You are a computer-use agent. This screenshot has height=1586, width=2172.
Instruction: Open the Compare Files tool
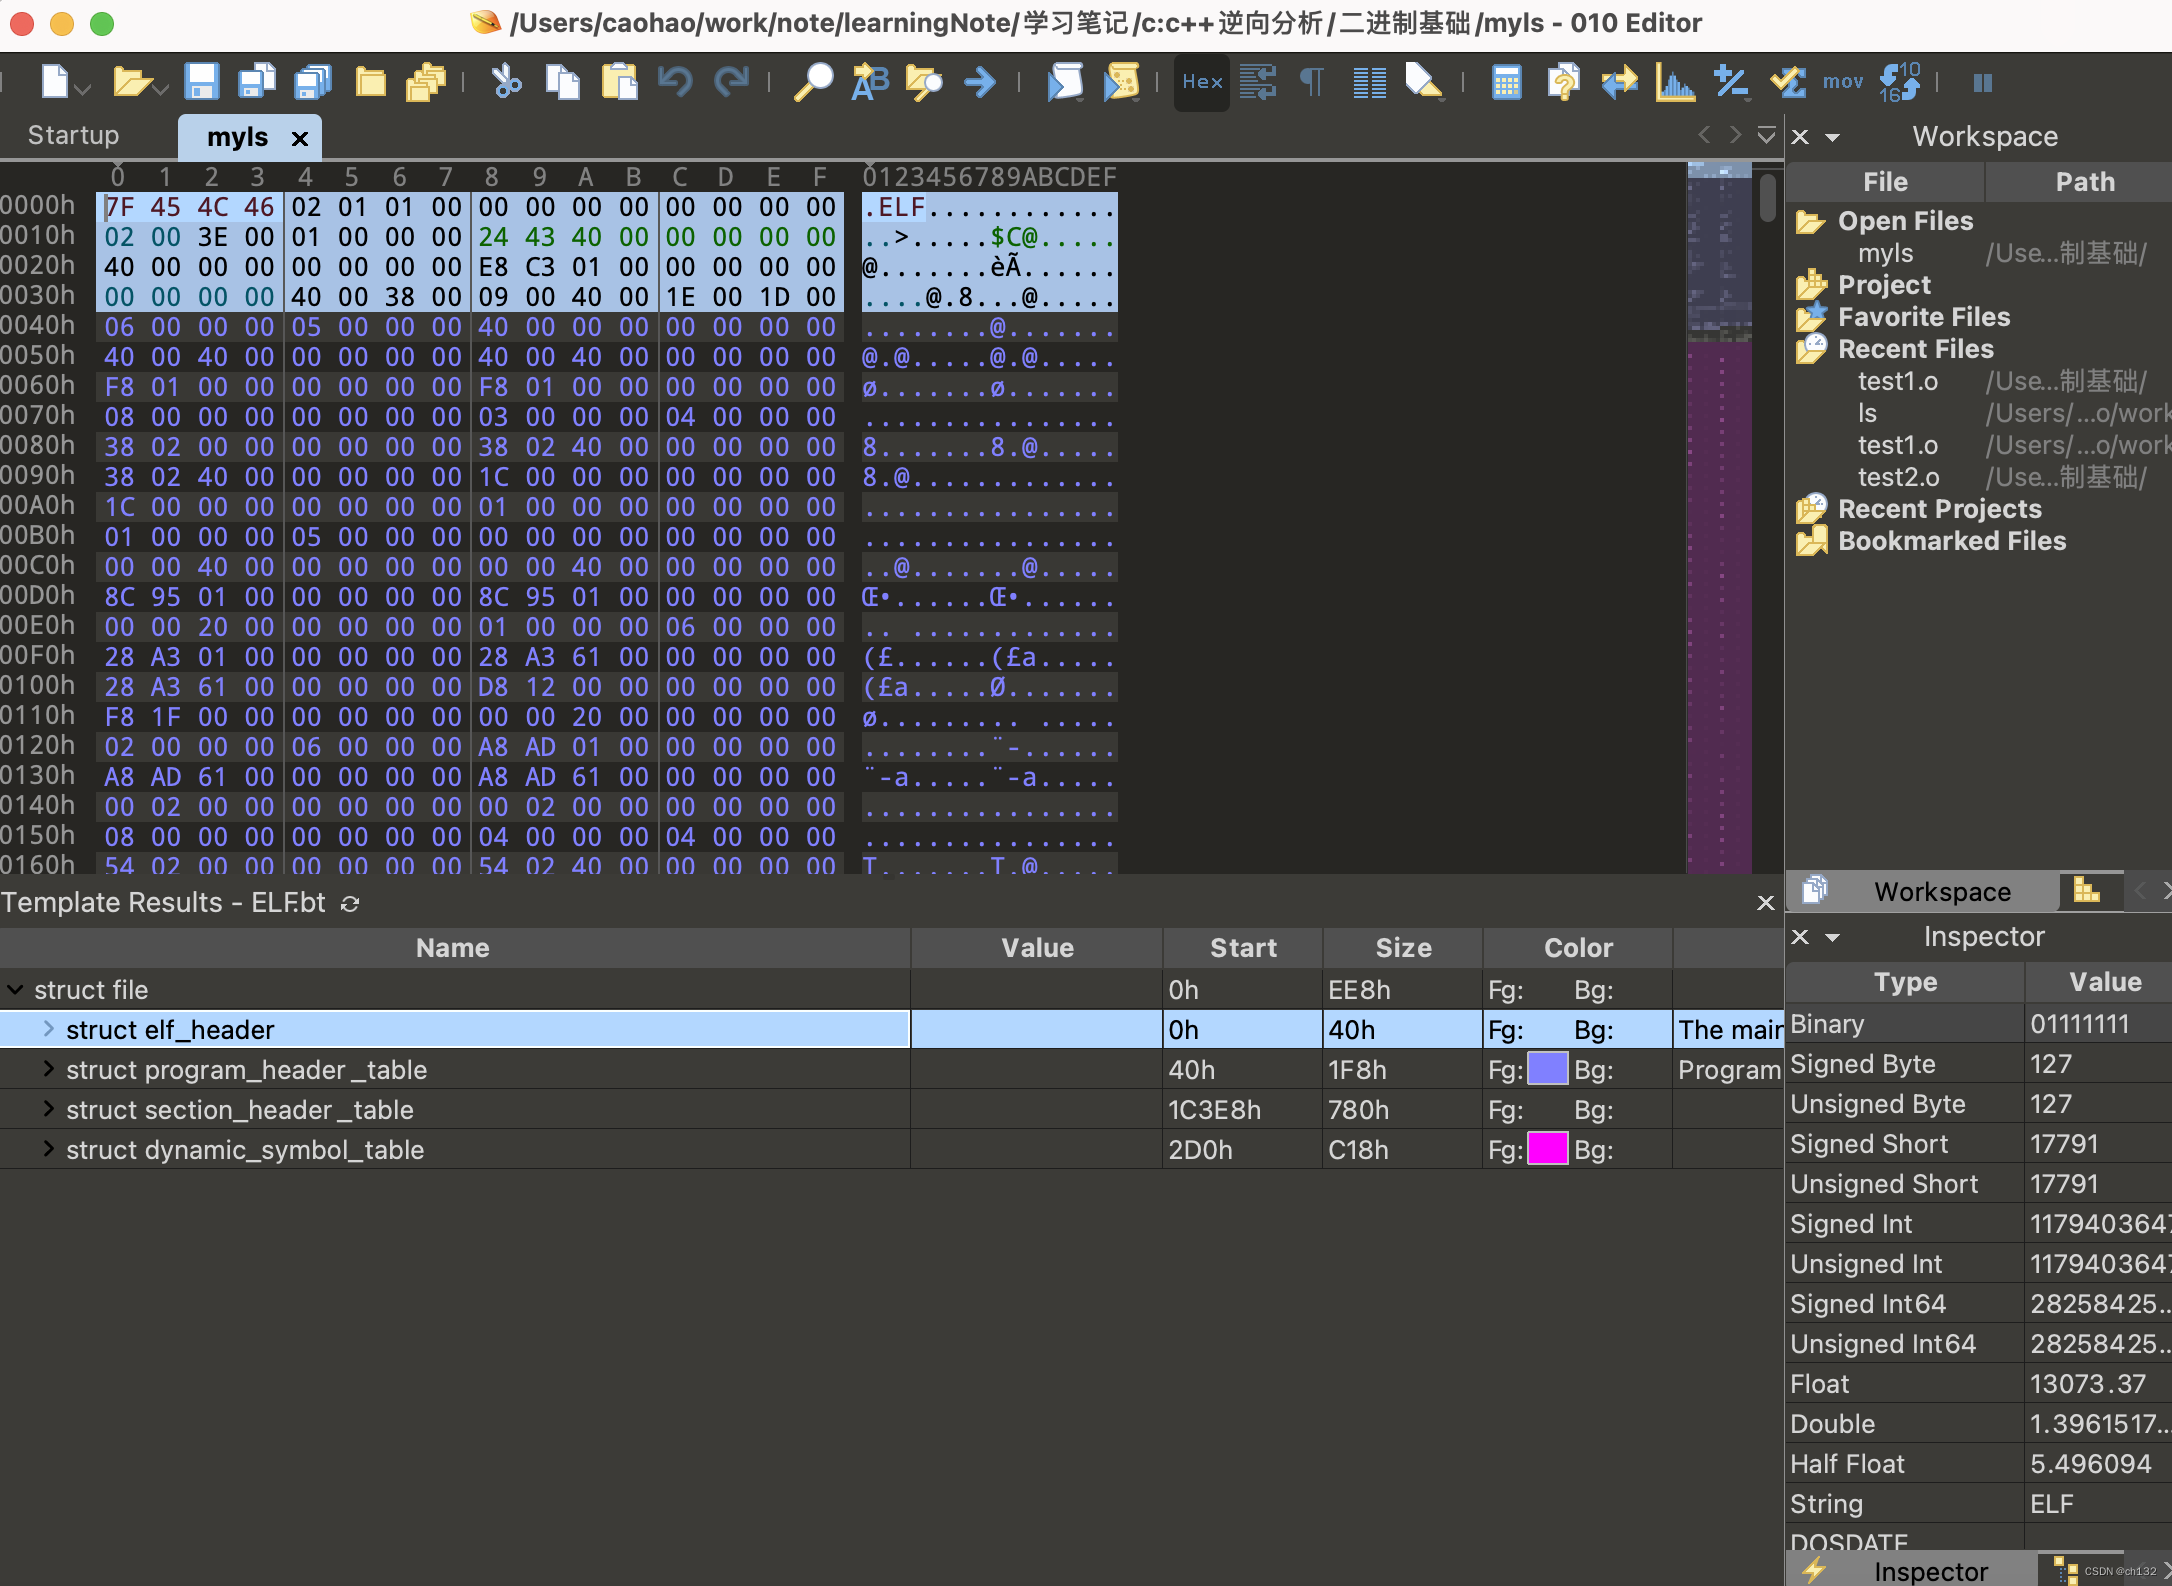(x=1563, y=82)
